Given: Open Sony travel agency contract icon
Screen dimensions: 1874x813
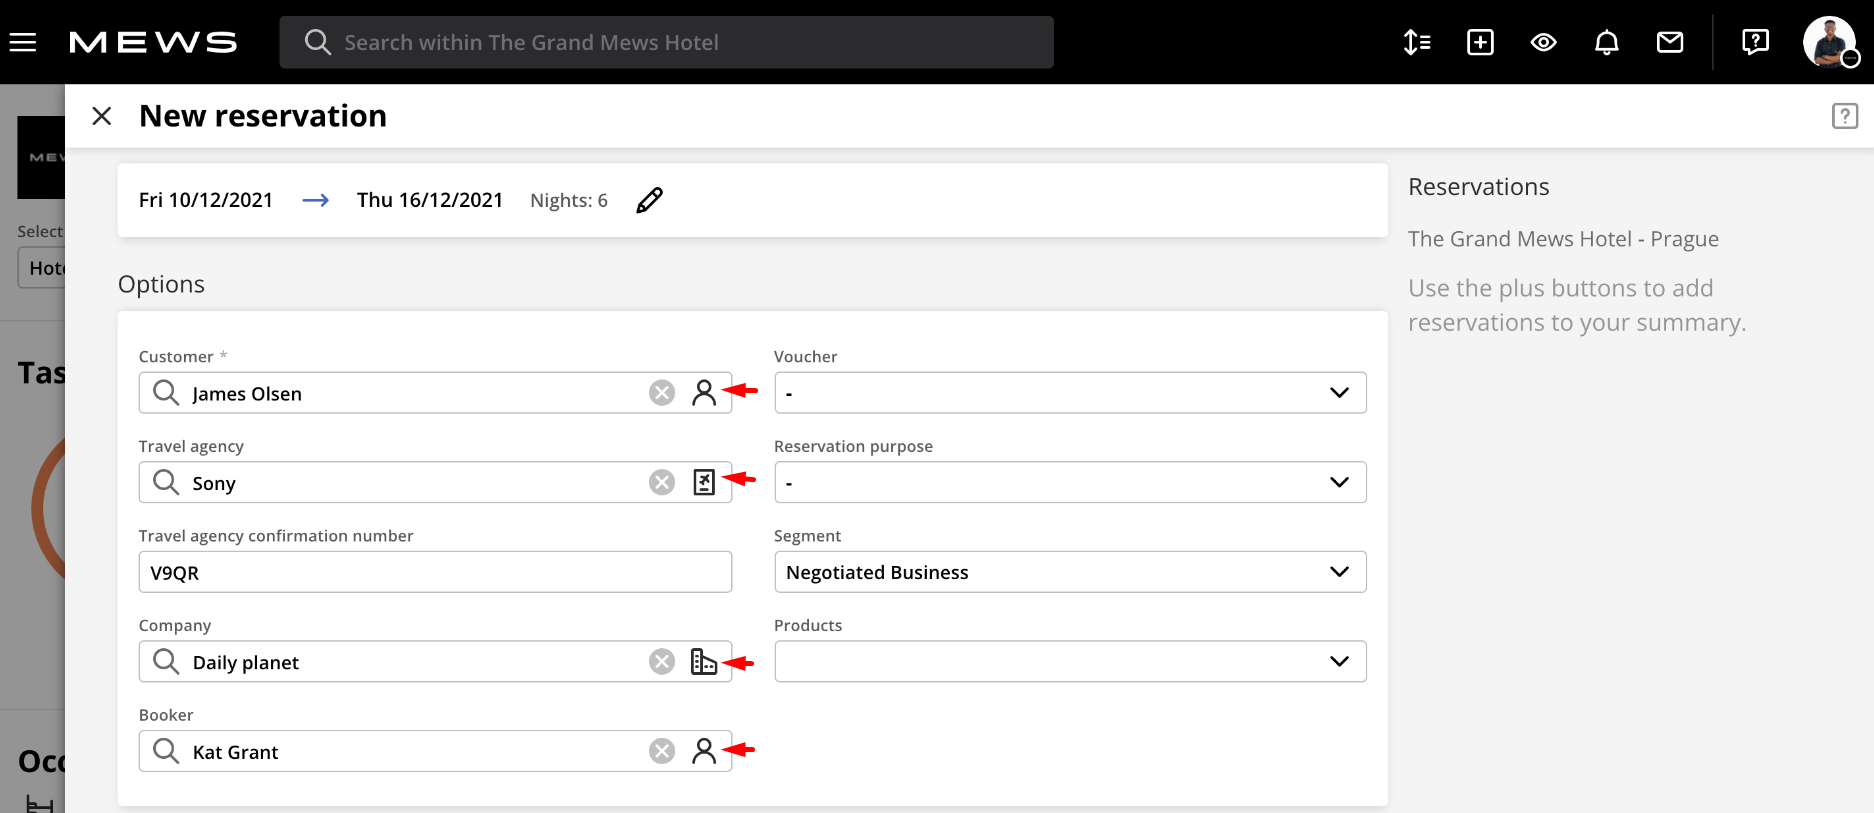Looking at the screenshot, I should (x=704, y=482).
